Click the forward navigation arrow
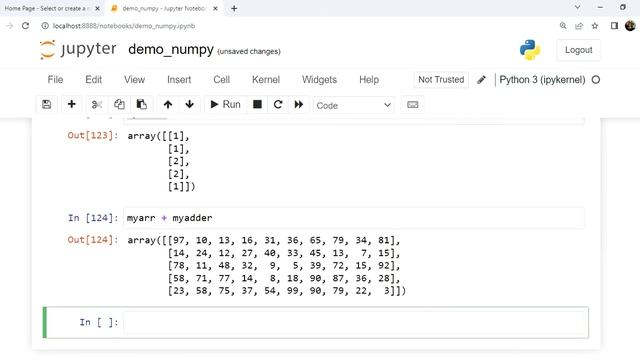The image size is (640, 360). tap(9, 26)
